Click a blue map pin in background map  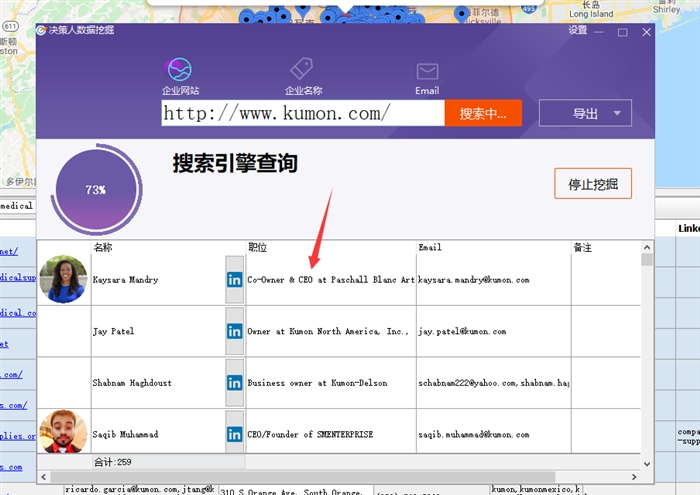click(462, 14)
